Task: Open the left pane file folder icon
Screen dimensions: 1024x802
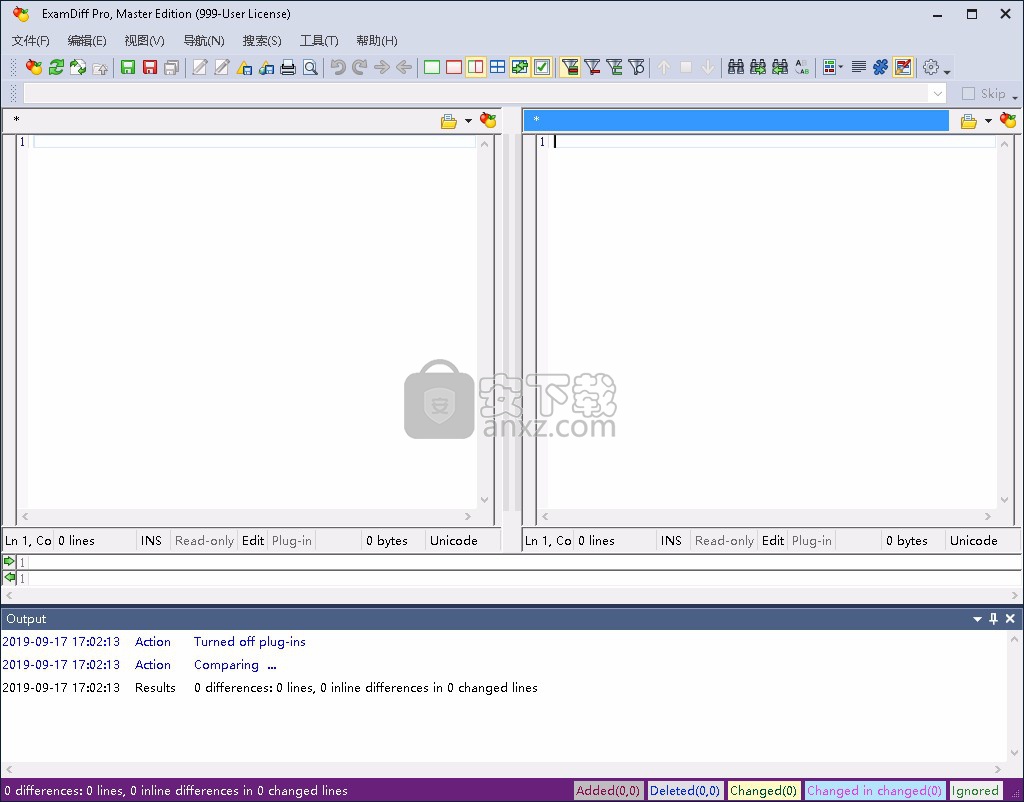Action: coord(449,121)
